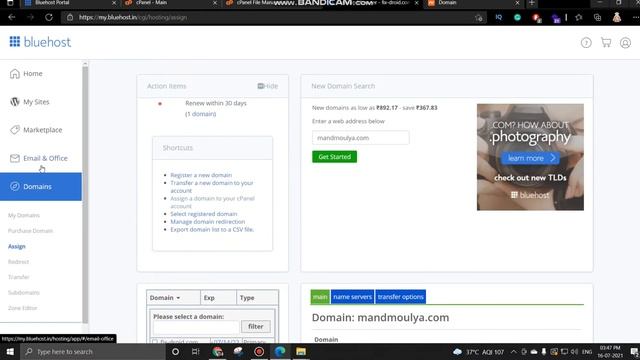Select the Domains sidebar item
Image resolution: width=640 pixels, height=360 pixels.
click(x=41, y=187)
